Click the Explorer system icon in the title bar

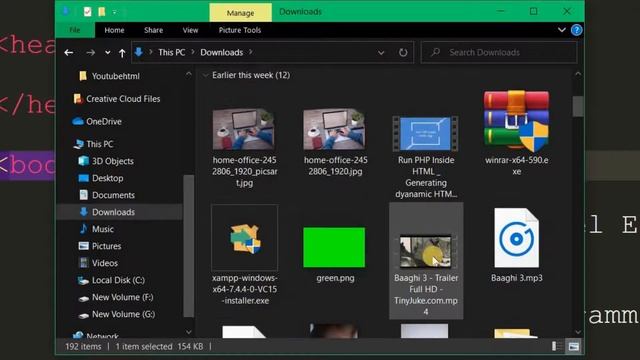click(65, 11)
